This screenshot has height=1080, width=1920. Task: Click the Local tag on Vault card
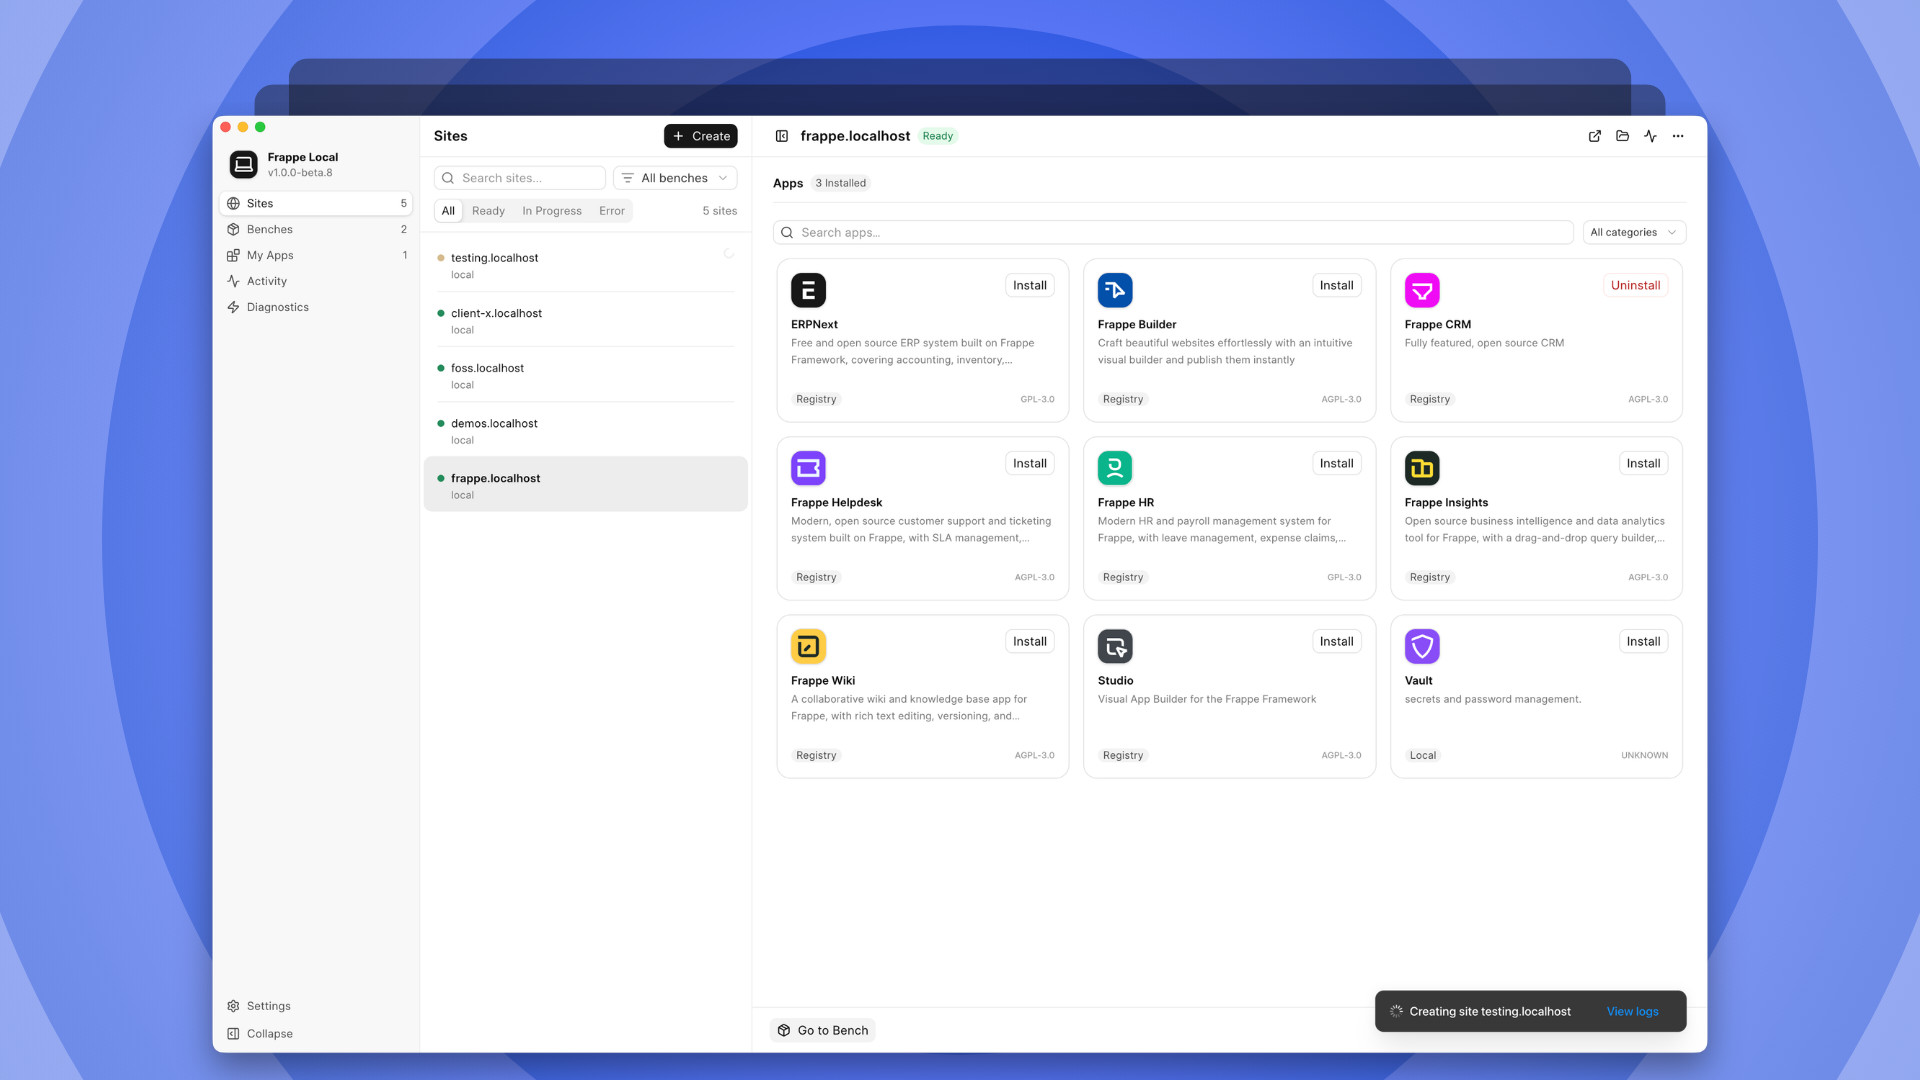click(x=1423, y=756)
